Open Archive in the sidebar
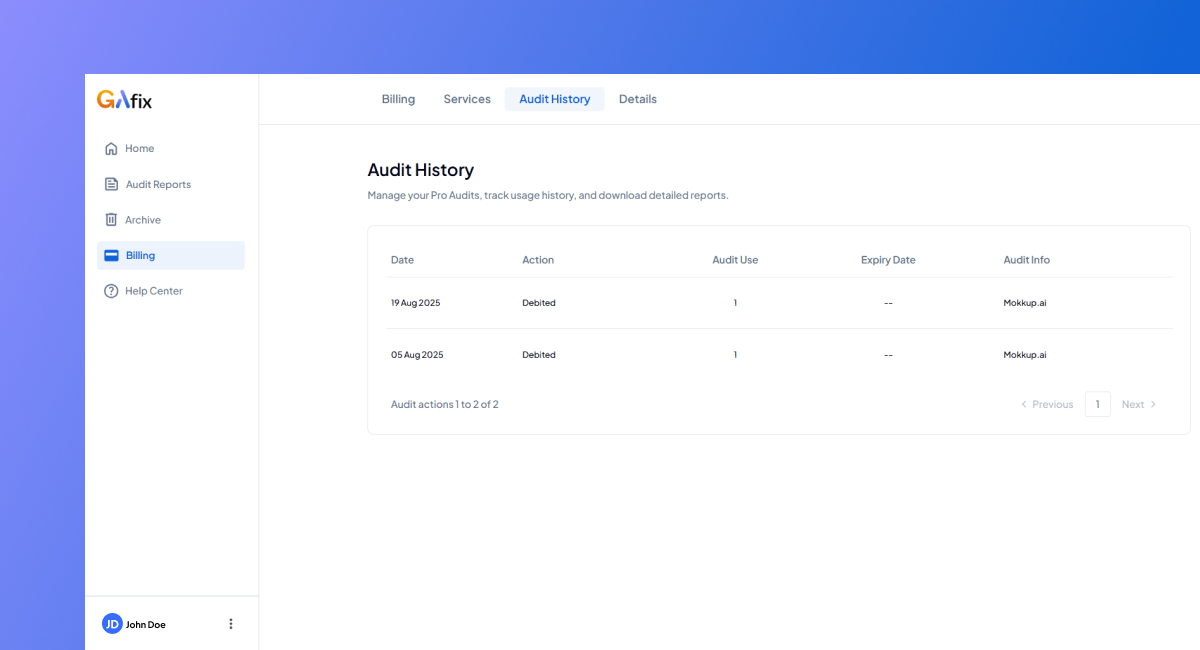 [x=171, y=220]
